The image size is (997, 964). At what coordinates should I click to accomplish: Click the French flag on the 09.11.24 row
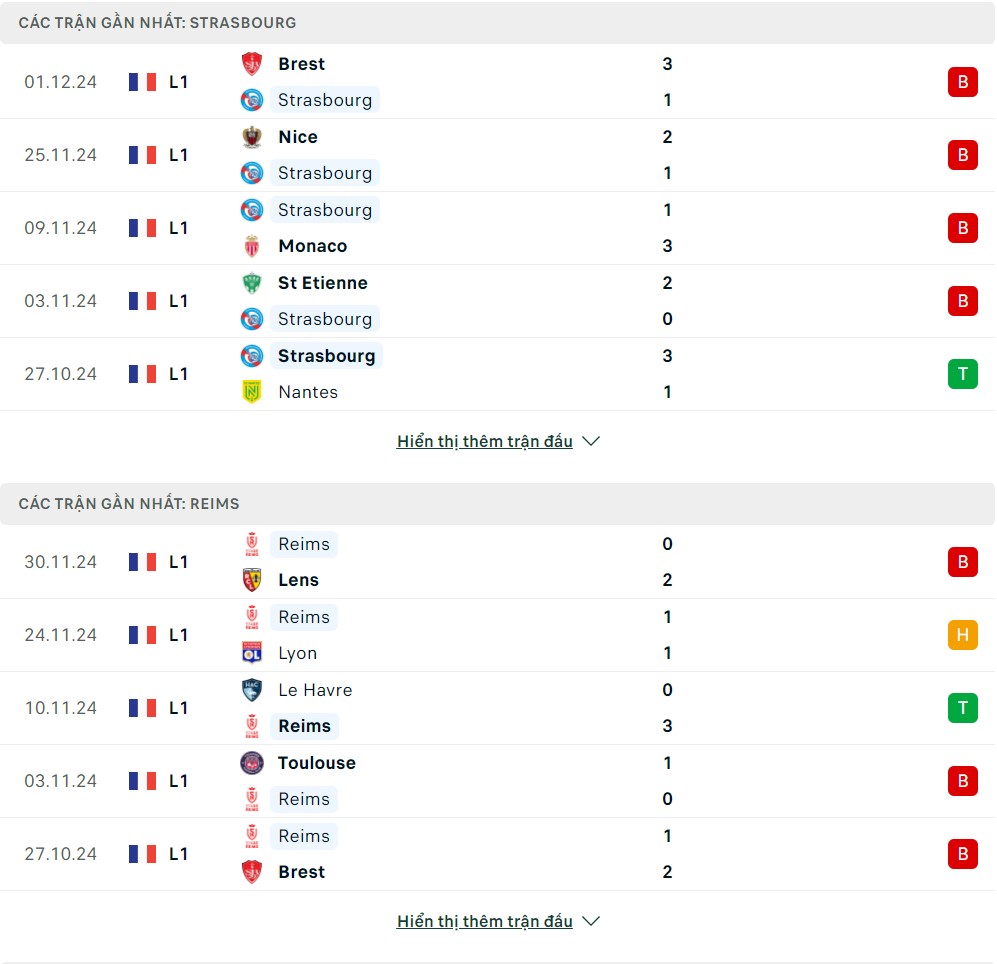coord(142,228)
